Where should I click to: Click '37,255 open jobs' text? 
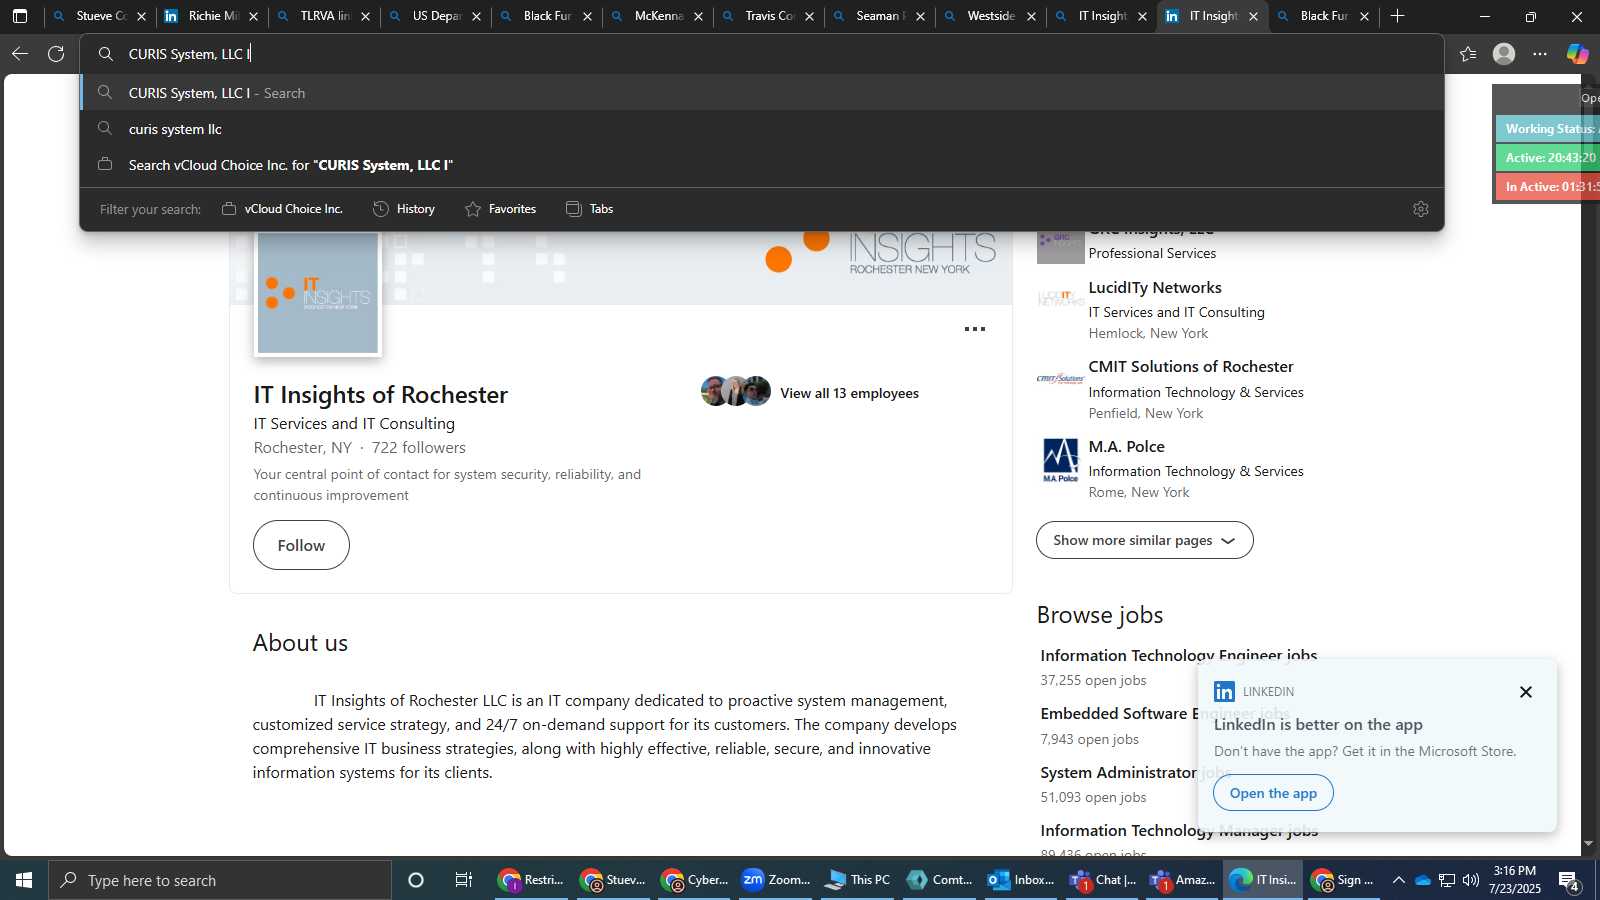coord(1093,680)
